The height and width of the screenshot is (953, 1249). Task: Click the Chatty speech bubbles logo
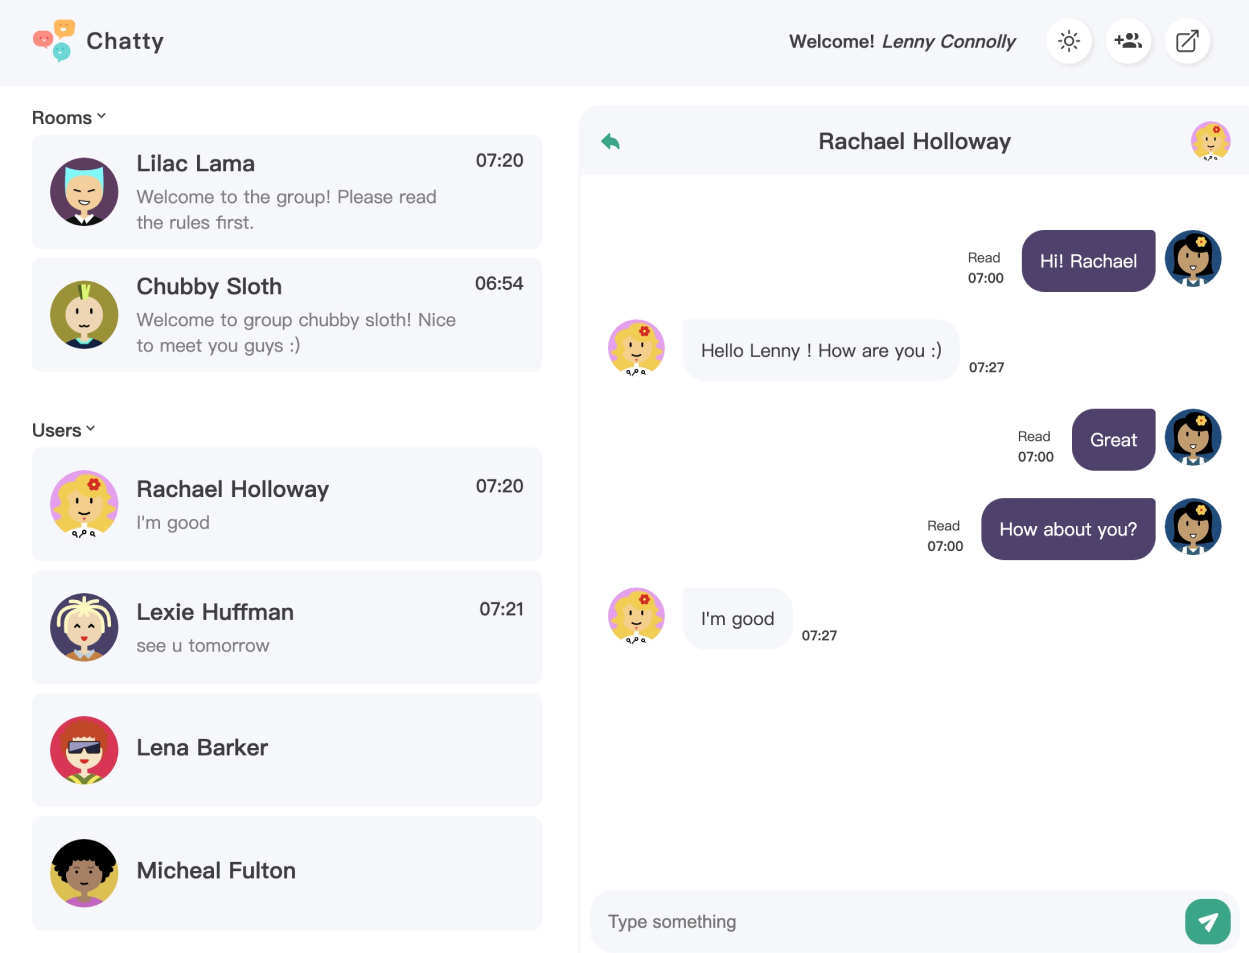[x=54, y=41]
